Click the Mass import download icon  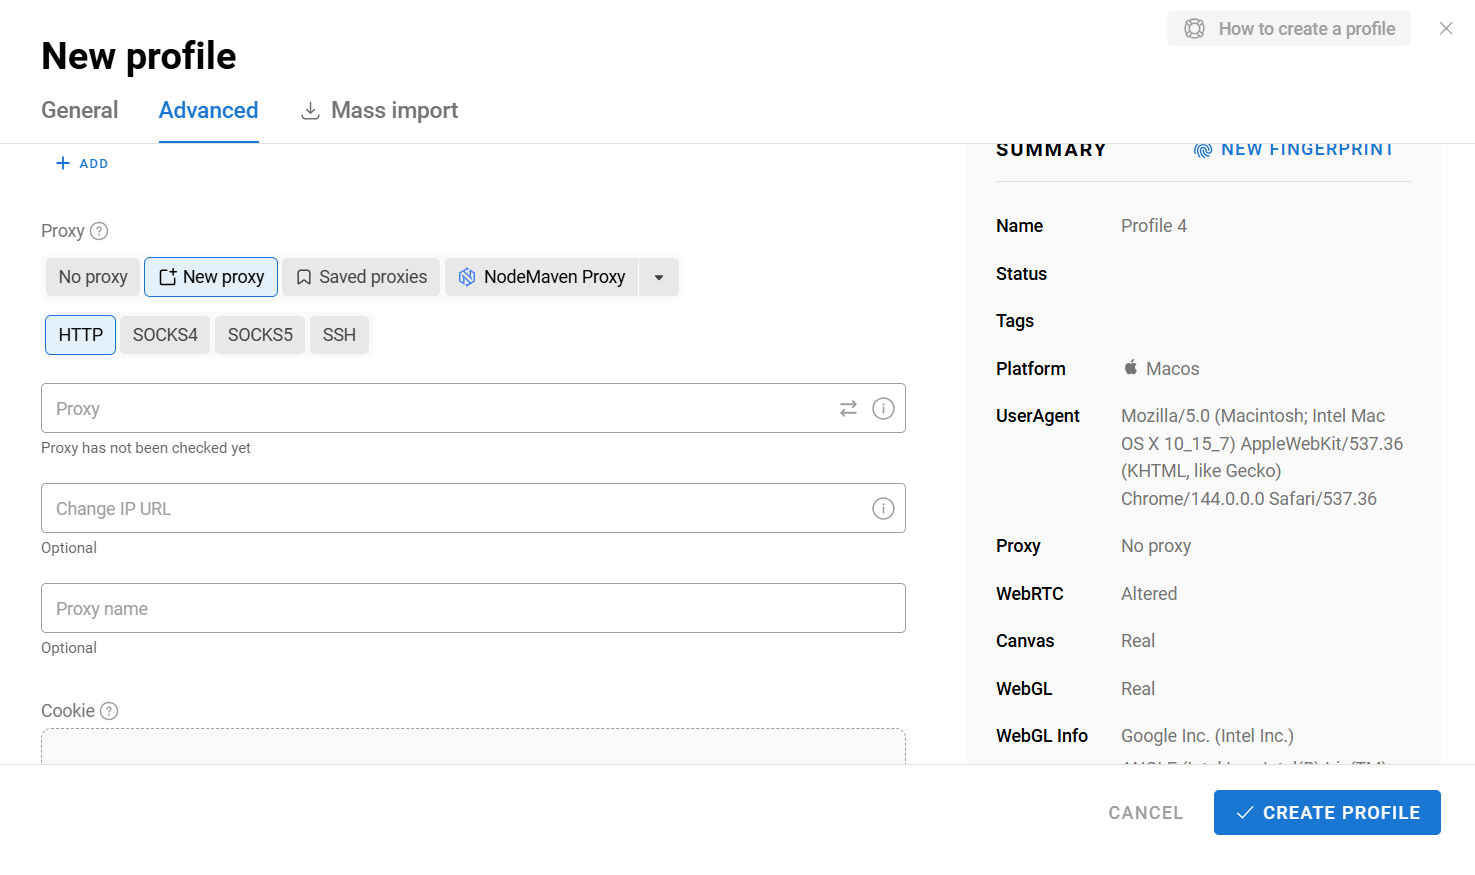pos(311,111)
